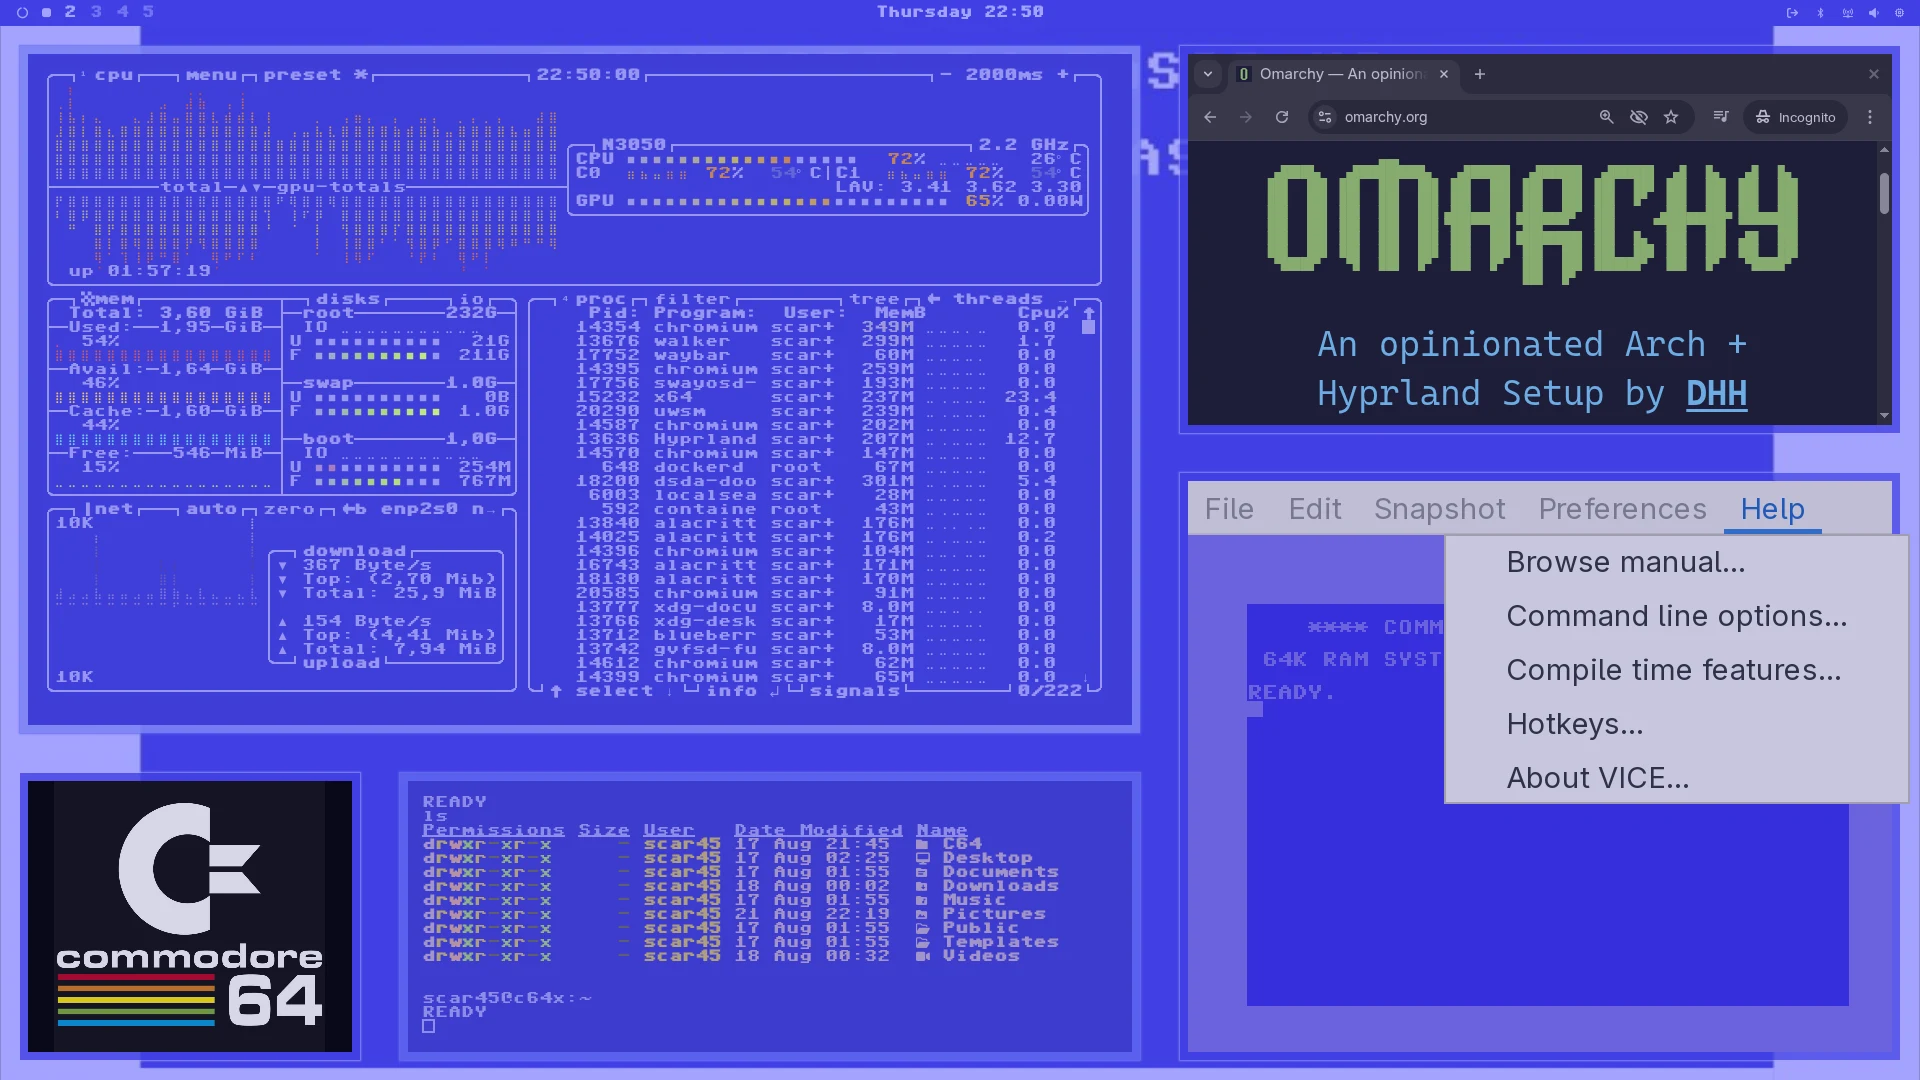
Task: Open the media controls icon in the browser toolbar
Action: tap(1721, 117)
